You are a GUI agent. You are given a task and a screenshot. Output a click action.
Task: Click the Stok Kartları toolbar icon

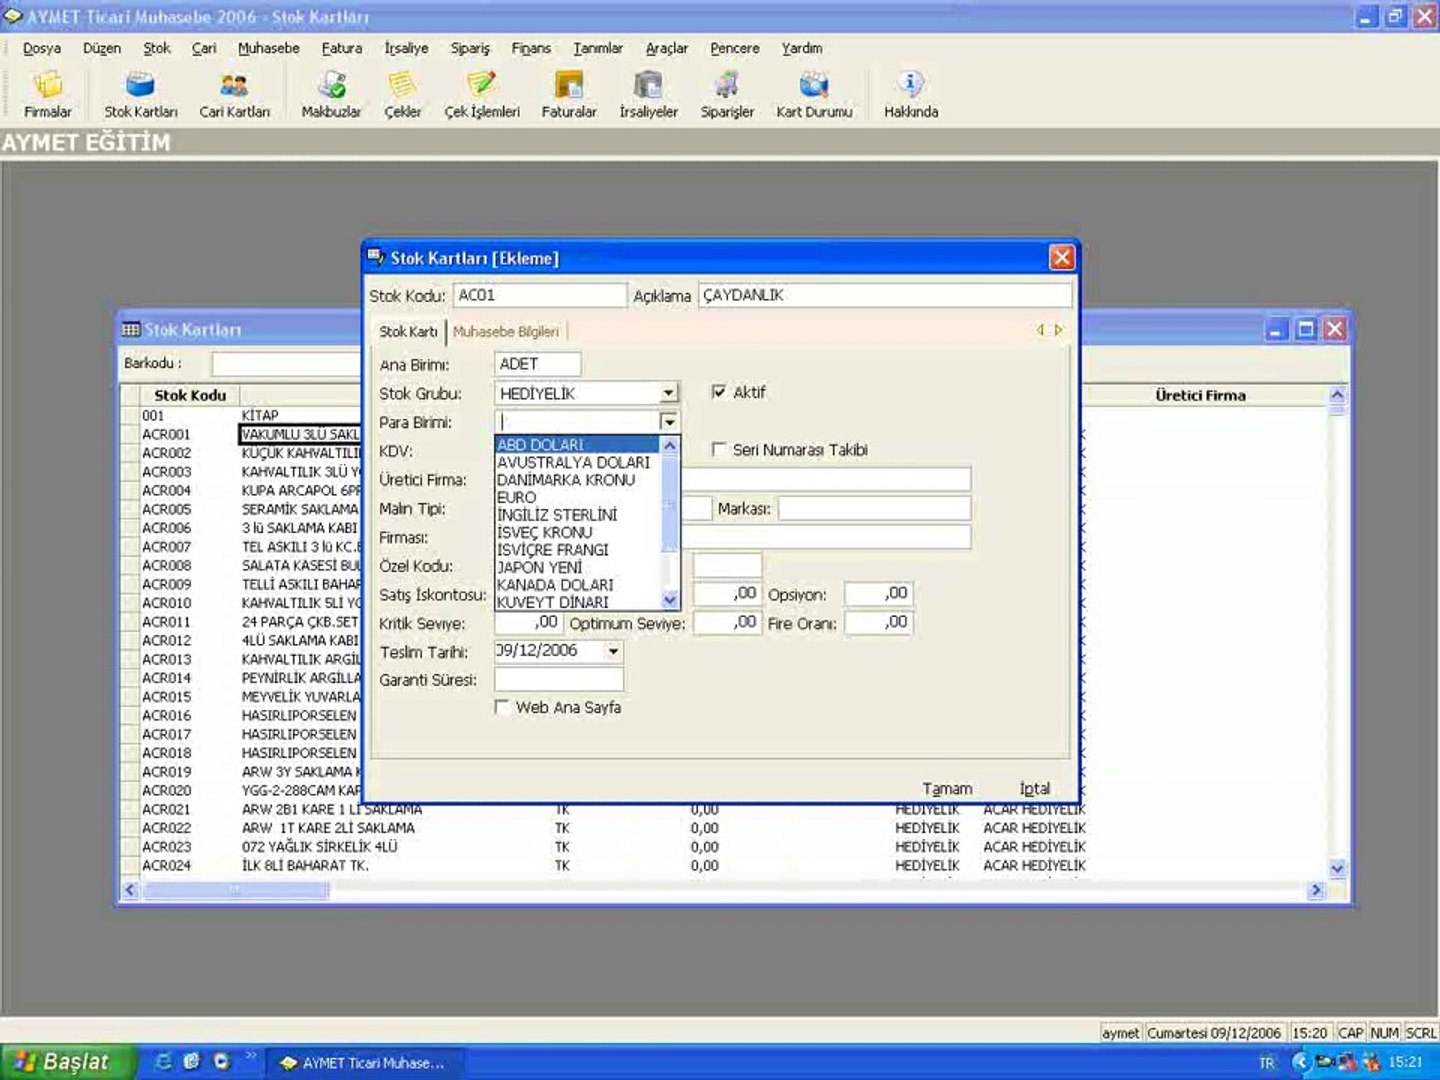[x=140, y=94]
